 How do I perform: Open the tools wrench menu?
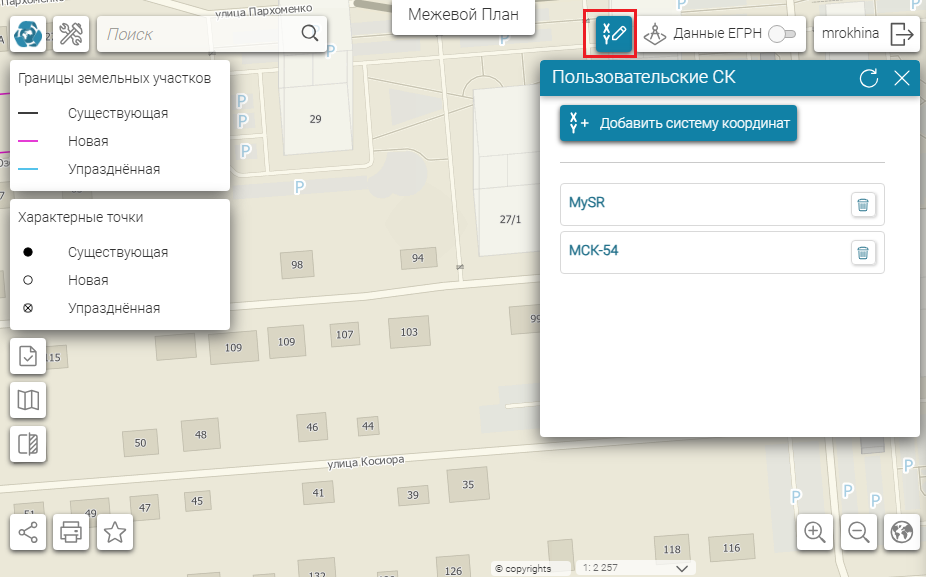pyautogui.click(x=71, y=34)
